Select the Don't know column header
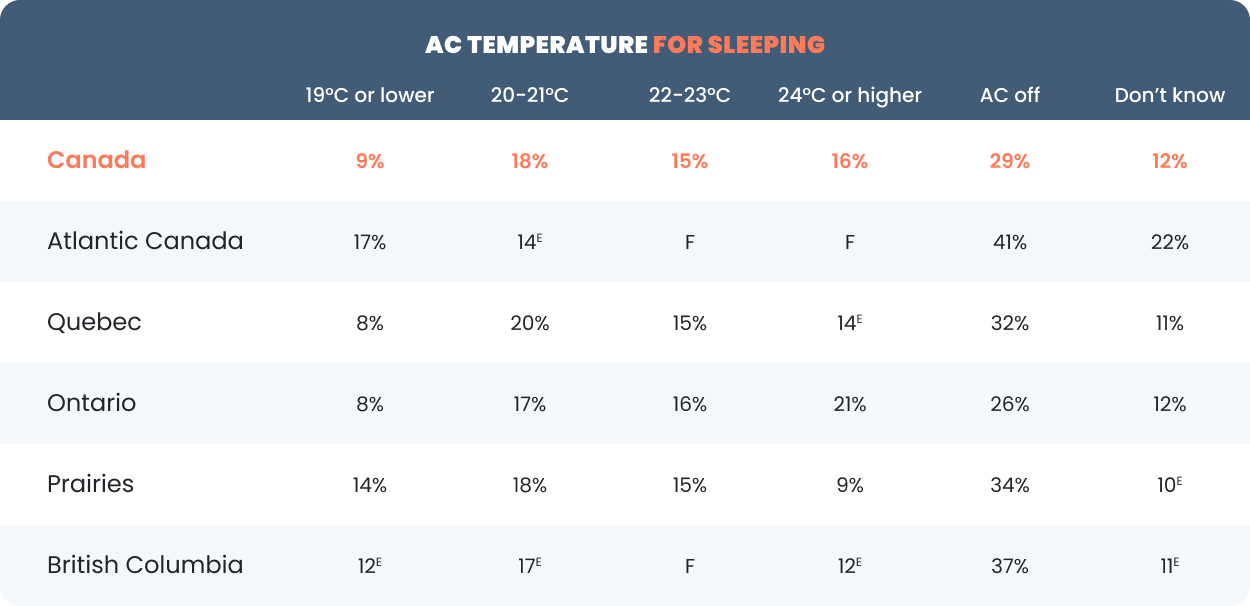The height and width of the screenshot is (606, 1250). [x=1170, y=95]
